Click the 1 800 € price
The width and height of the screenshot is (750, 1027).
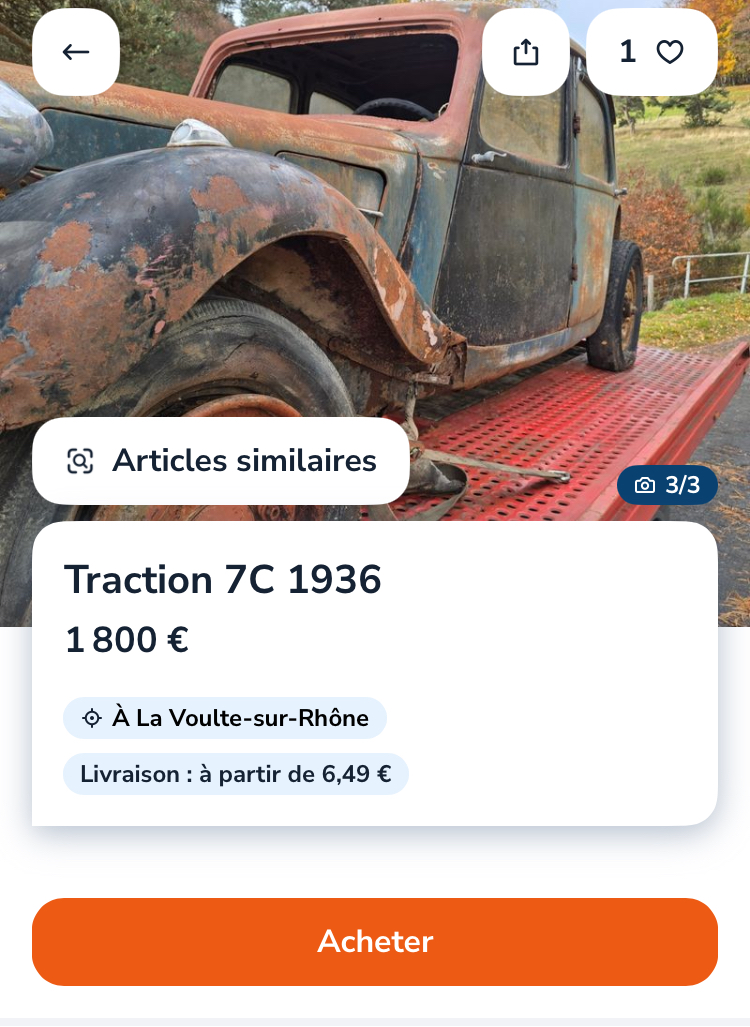click(127, 640)
